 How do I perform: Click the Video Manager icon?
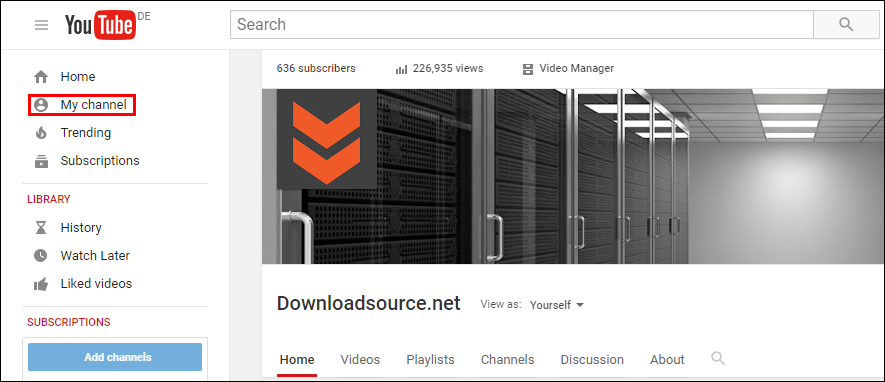point(528,69)
